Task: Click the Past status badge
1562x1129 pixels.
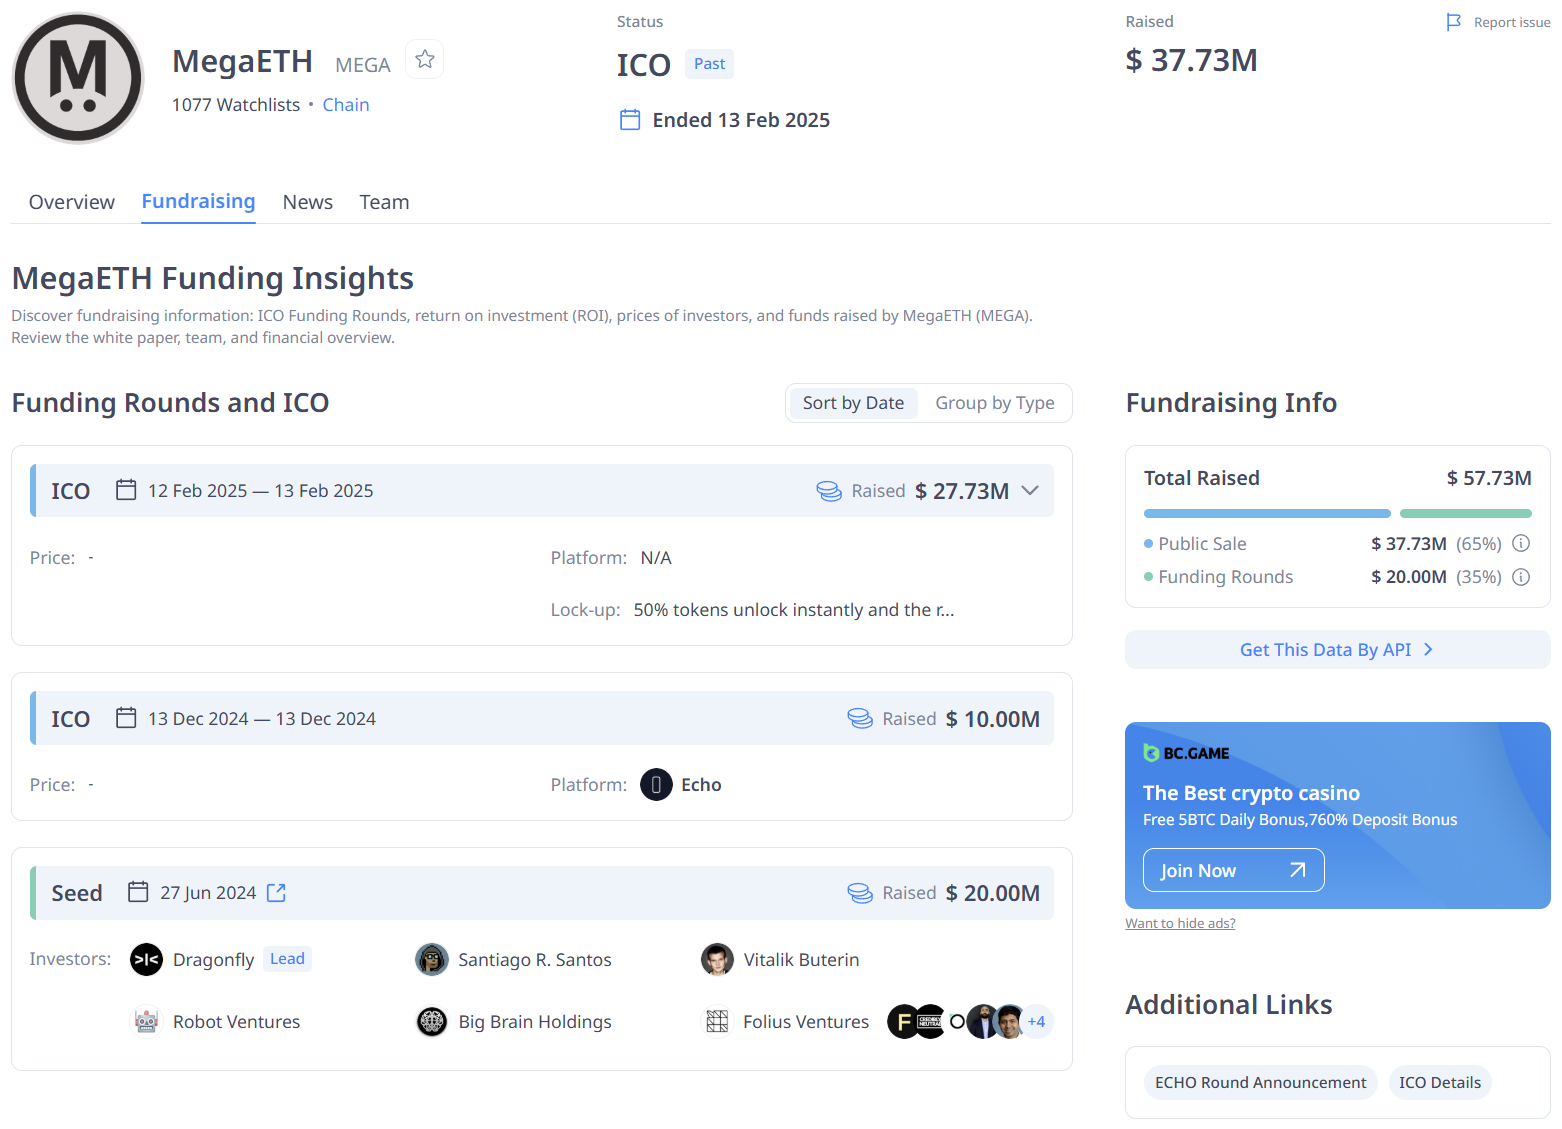Action: 709,64
